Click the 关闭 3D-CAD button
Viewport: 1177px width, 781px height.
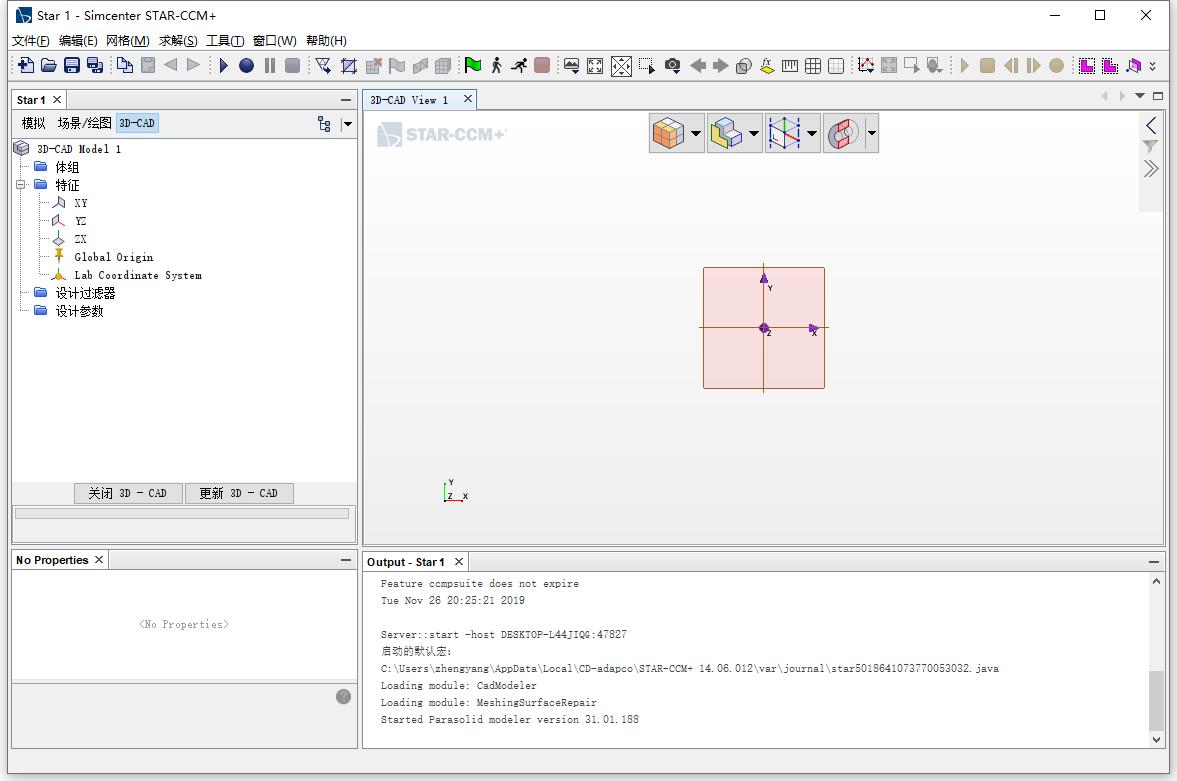tap(128, 493)
